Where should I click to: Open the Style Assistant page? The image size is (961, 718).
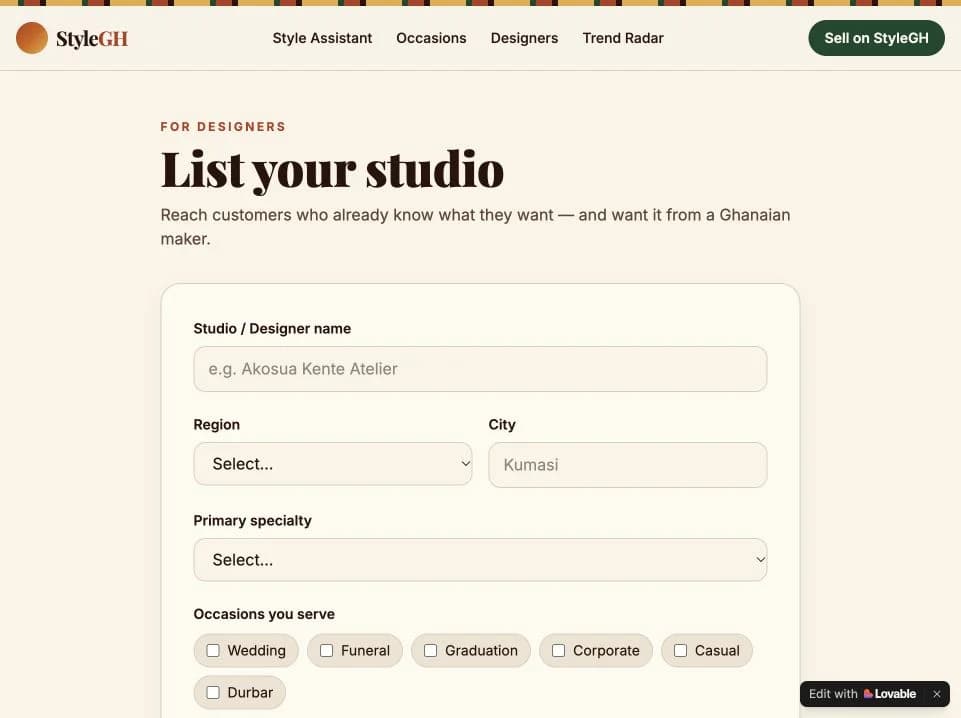pyautogui.click(x=322, y=38)
